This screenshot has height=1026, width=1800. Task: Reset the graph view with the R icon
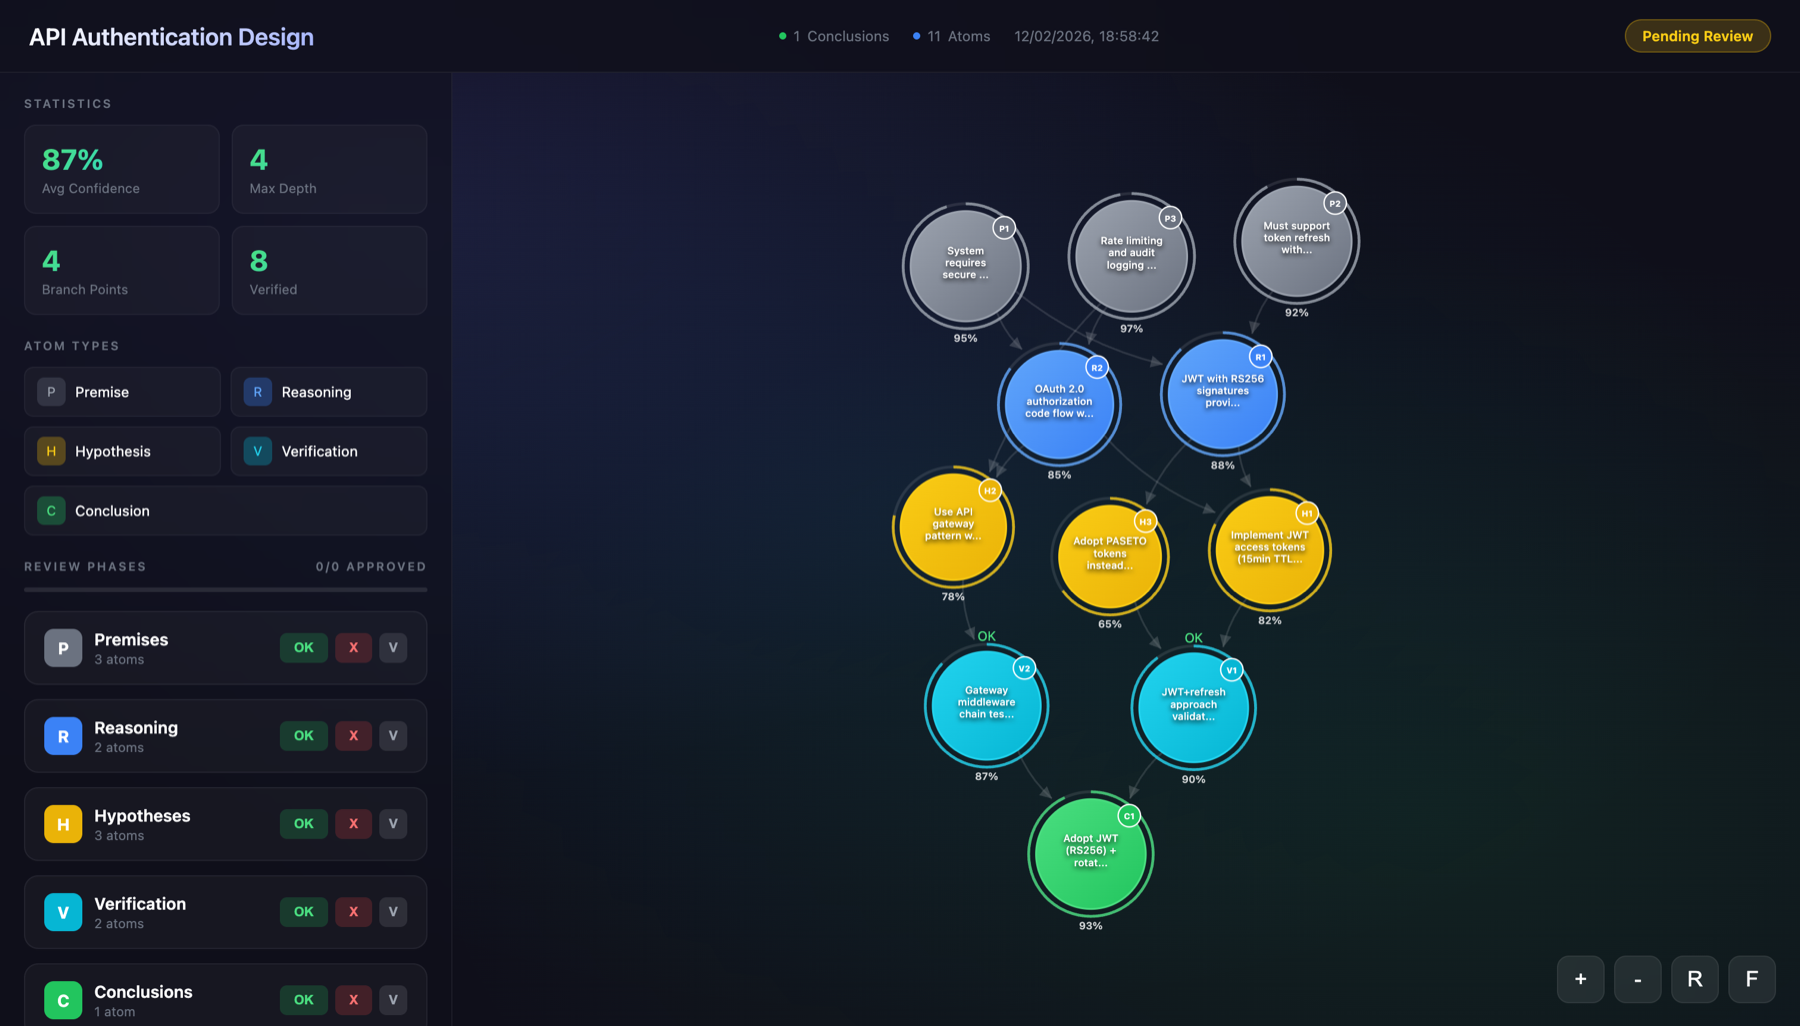coord(1694,979)
